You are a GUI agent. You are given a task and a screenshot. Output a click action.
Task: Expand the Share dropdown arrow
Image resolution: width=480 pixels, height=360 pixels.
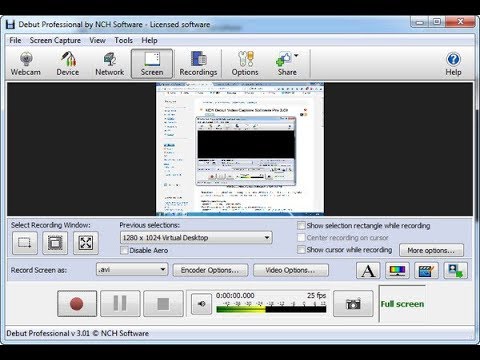(x=296, y=56)
